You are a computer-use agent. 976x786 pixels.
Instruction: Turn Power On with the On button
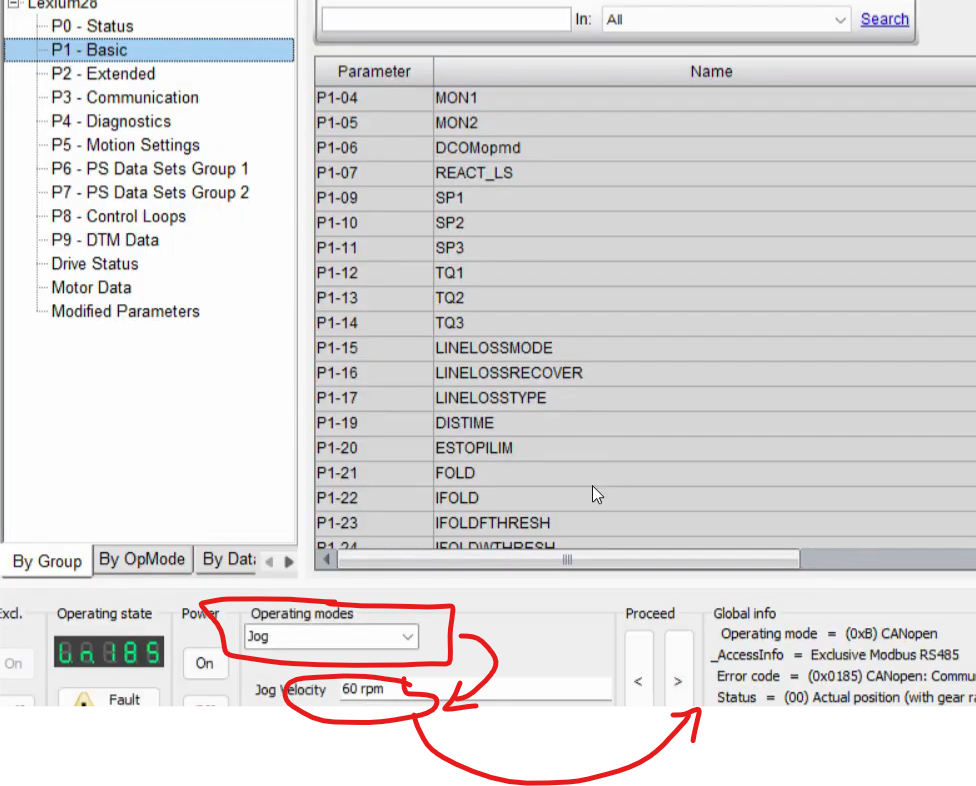(204, 663)
